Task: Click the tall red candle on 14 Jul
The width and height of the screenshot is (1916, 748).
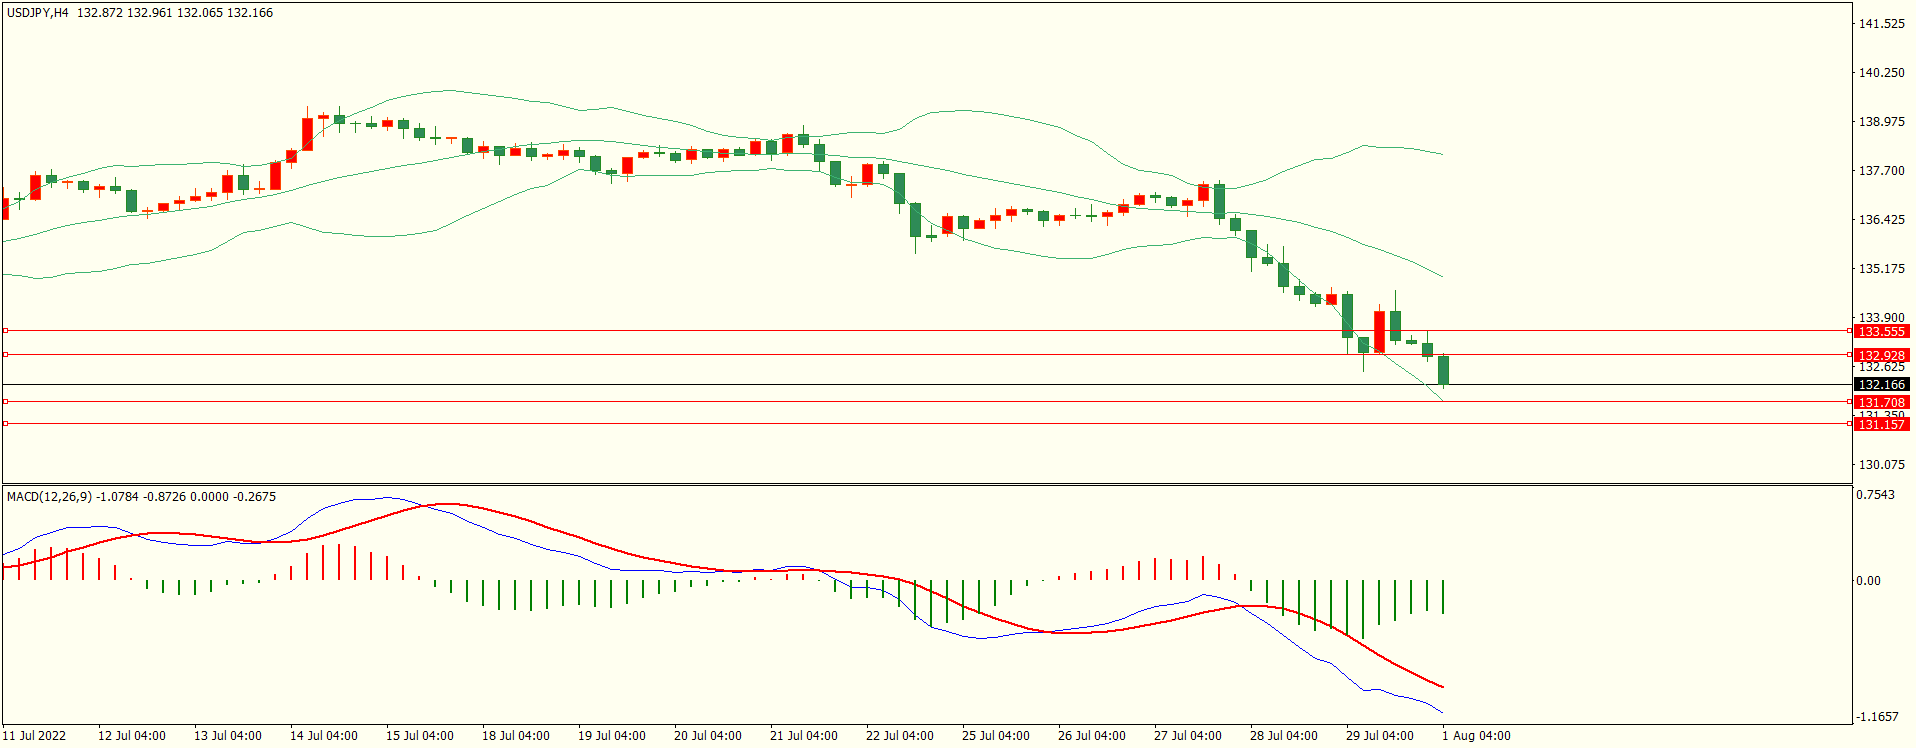Action: pos(307,134)
